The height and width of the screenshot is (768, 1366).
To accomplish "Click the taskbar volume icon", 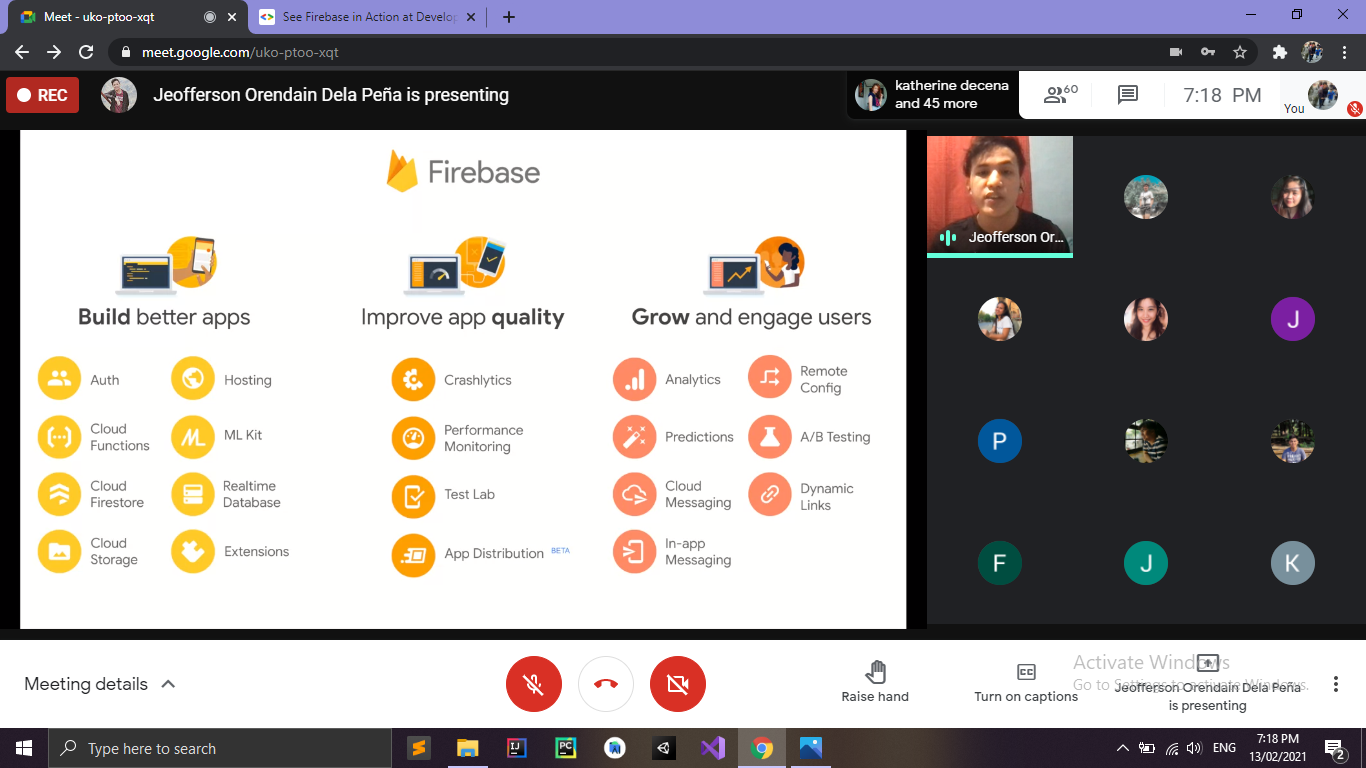I will [x=1194, y=748].
